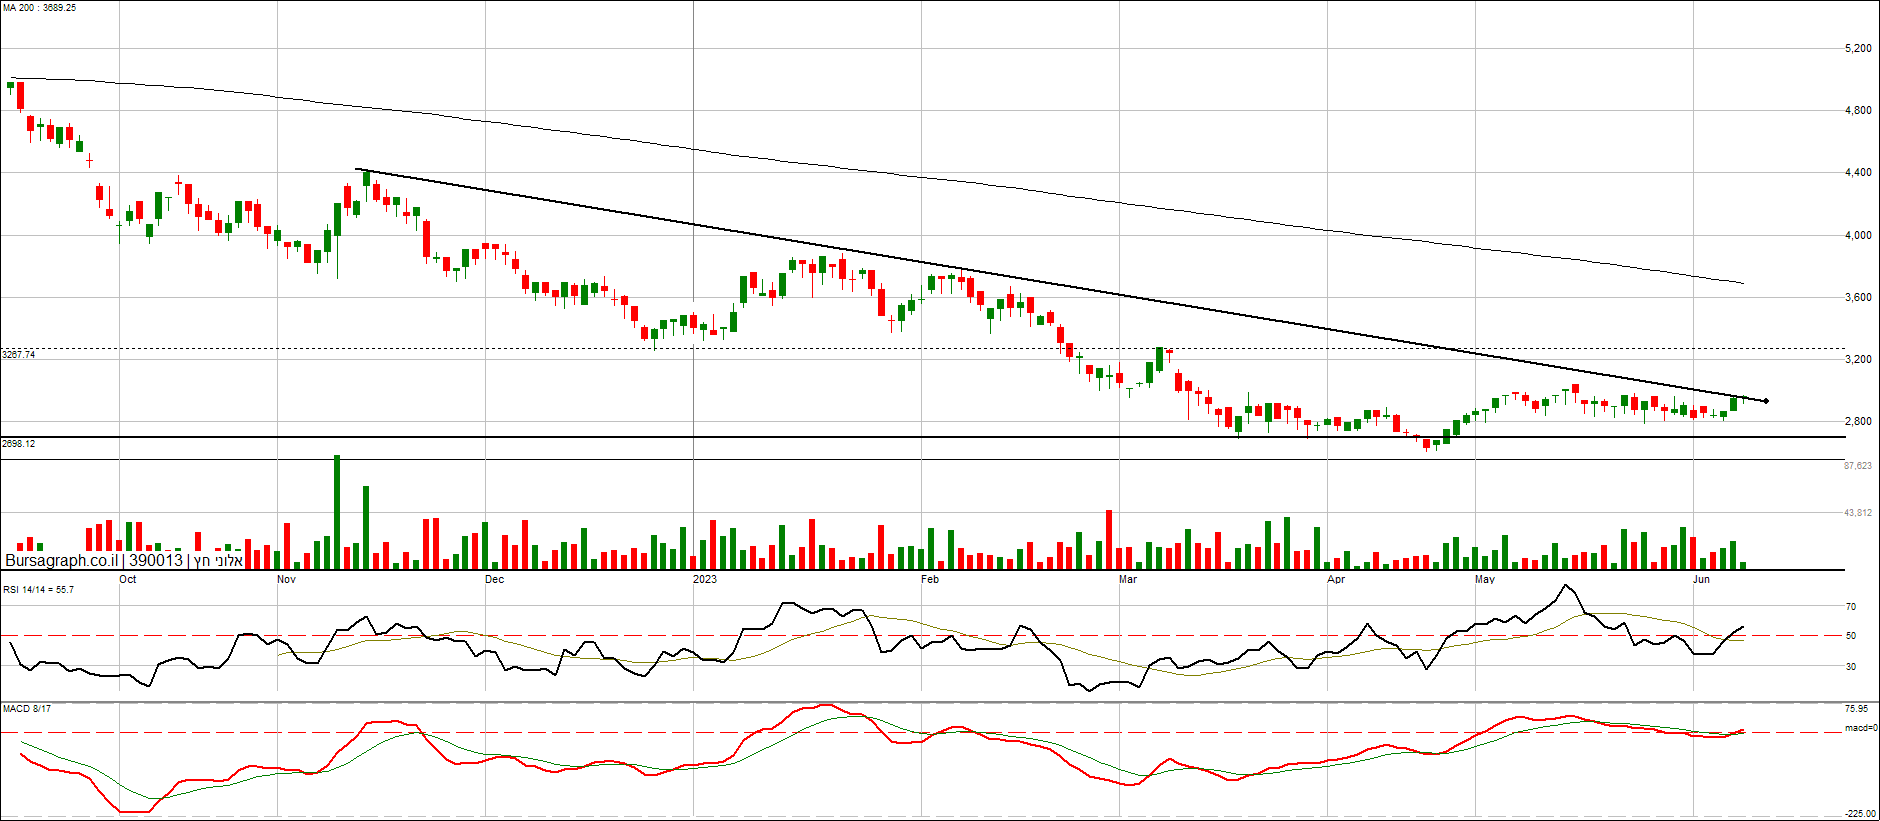Click the 75.95 MACD scale label
Image resolution: width=1880 pixels, height=821 pixels.
(1857, 708)
